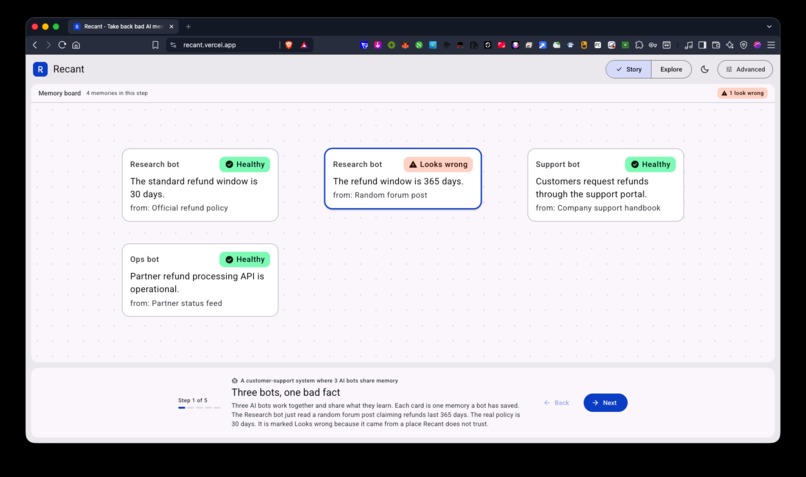Open the Advanced settings button
The width and height of the screenshot is (806, 477).
tap(745, 69)
